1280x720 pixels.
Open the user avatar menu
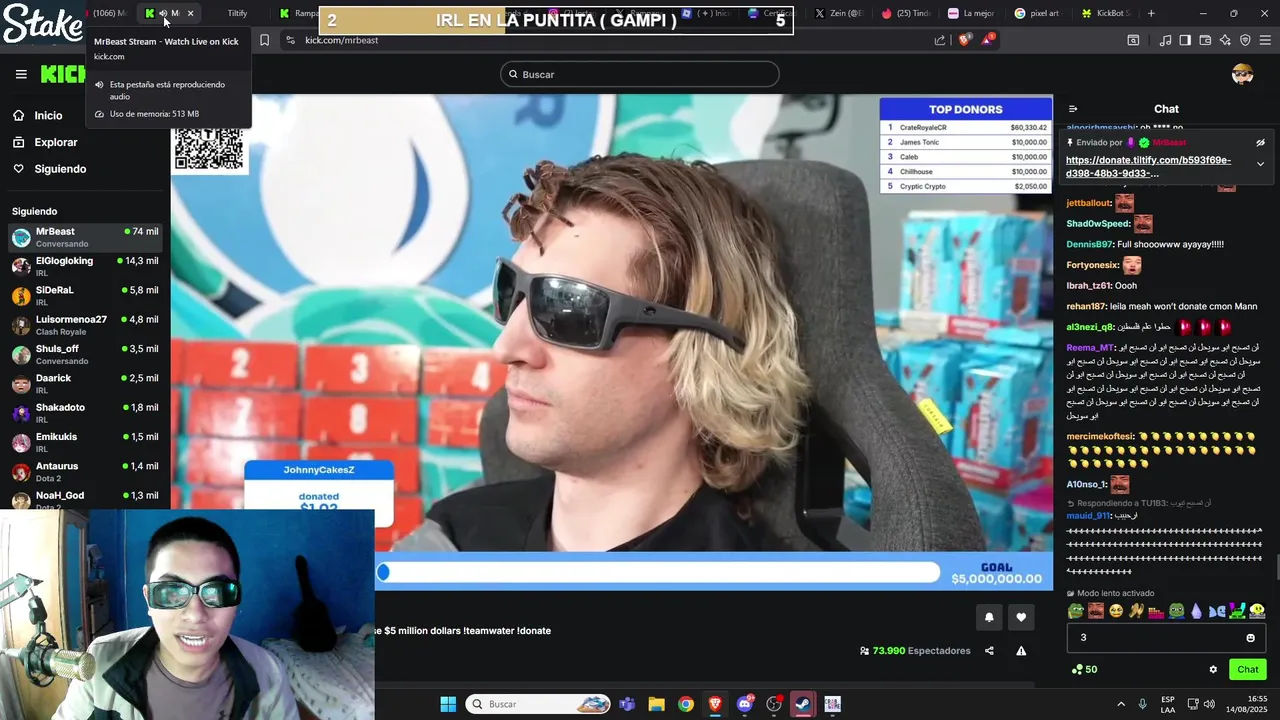click(1243, 74)
